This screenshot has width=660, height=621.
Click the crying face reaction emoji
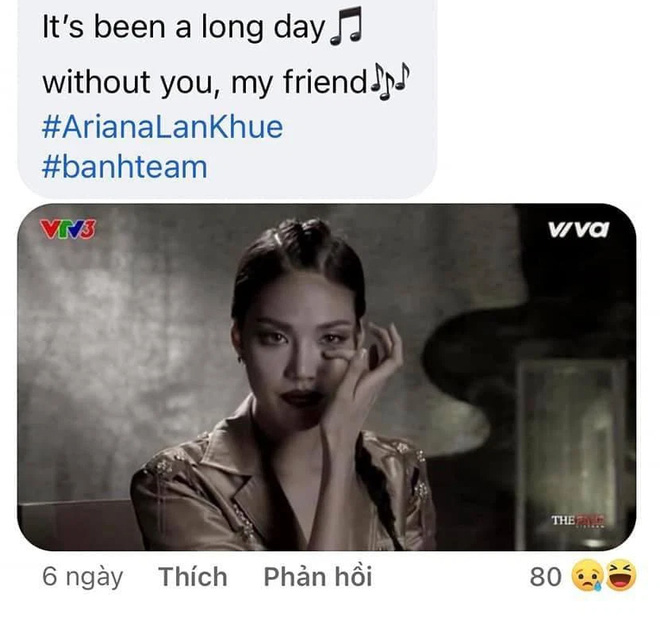587,576
